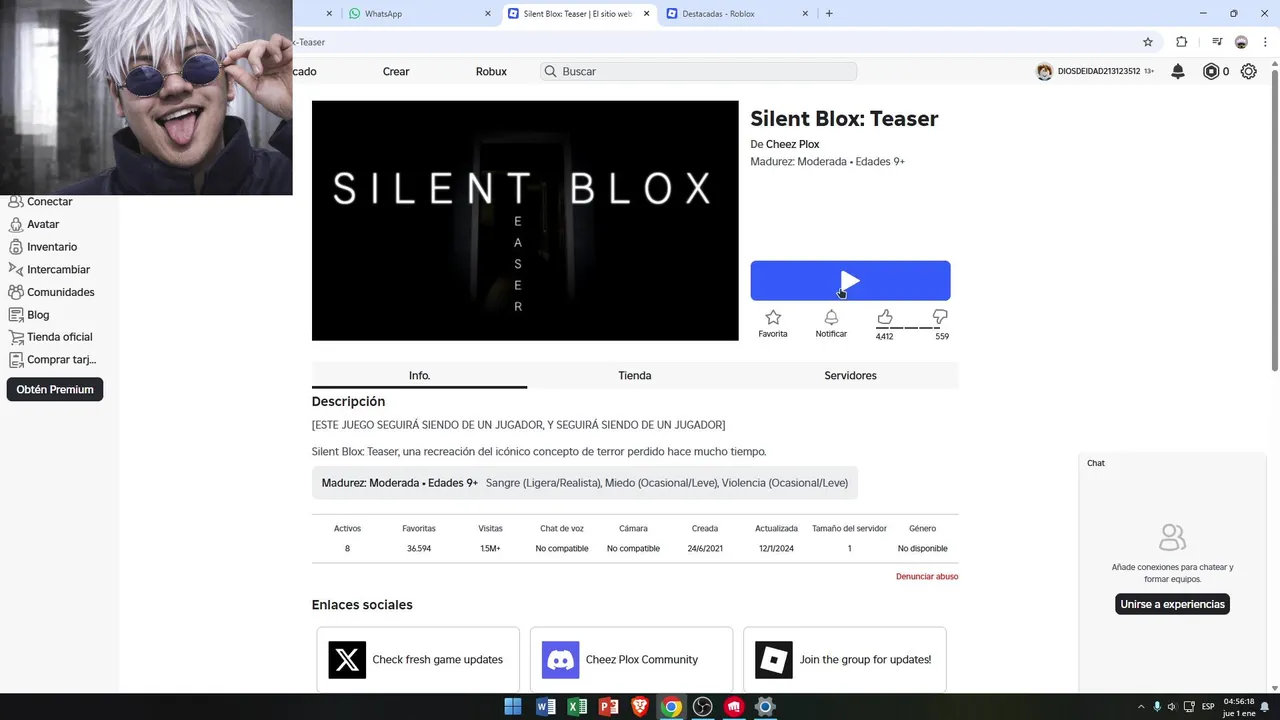Bookmark this page with the star icon
This screenshot has width=1280, height=720.
pyautogui.click(x=1148, y=42)
